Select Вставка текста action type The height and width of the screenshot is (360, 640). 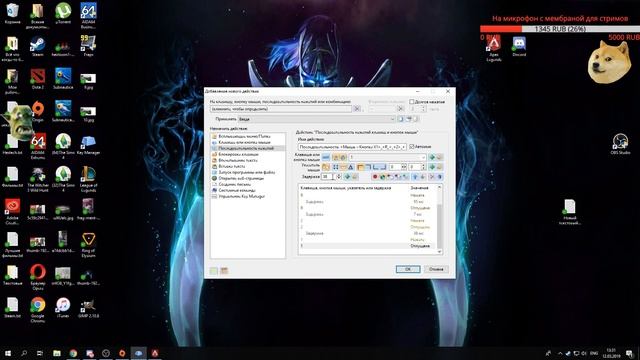point(231,166)
